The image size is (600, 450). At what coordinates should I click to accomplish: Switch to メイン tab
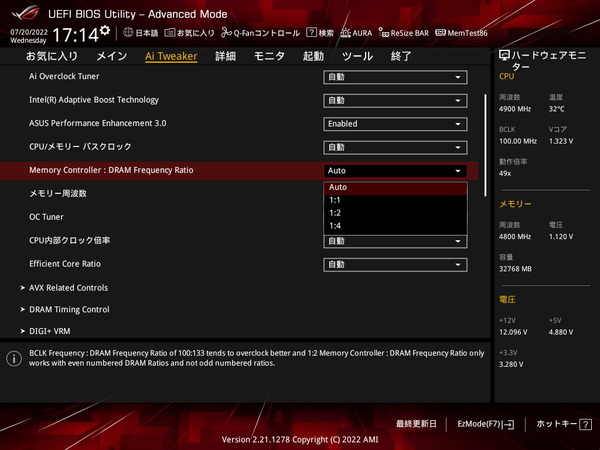[x=112, y=56]
